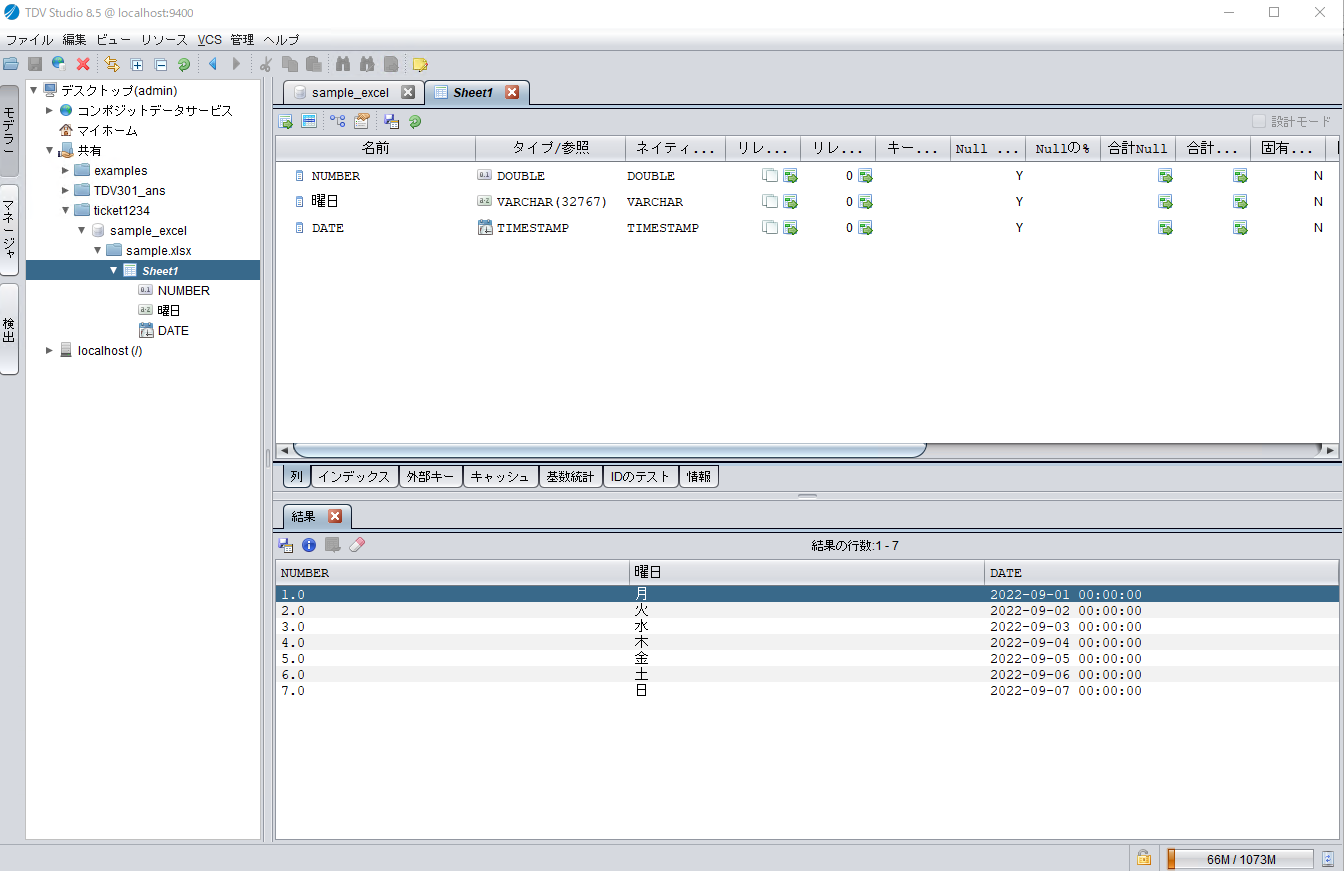This screenshot has width=1344, height=871.
Task: Expand the examples folder node
Action: [x=66, y=170]
